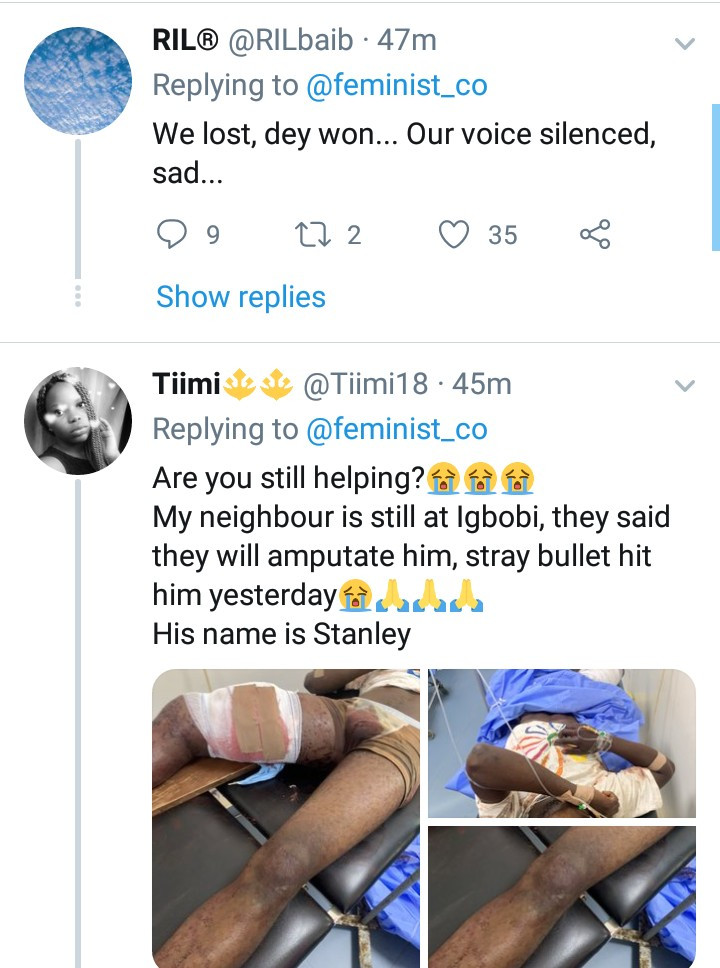View top-right hospital bed photo
The width and height of the screenshot is (720, 968).
point(562,743)
